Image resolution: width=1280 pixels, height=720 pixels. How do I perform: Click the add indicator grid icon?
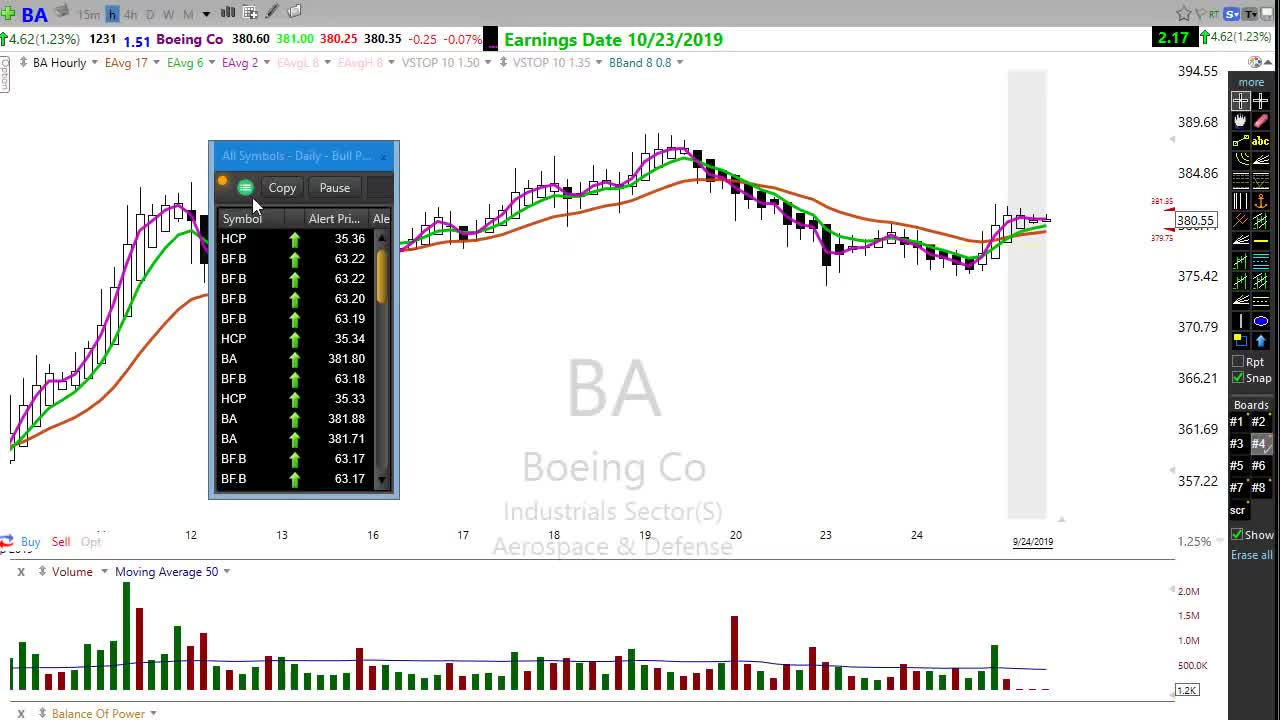250,12
